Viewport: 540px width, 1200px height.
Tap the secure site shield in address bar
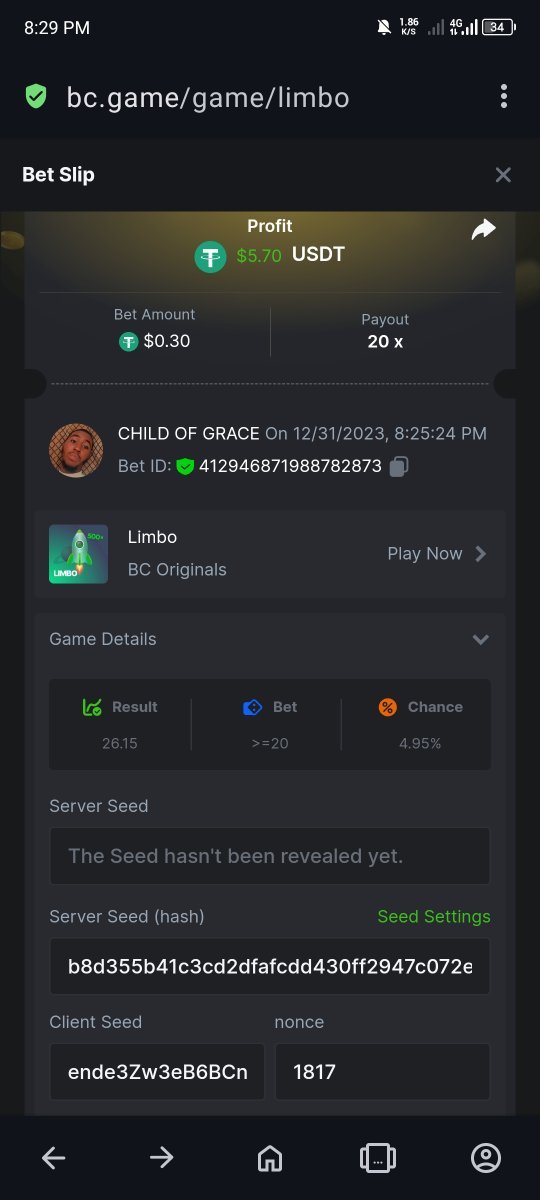tap(36, 97)
